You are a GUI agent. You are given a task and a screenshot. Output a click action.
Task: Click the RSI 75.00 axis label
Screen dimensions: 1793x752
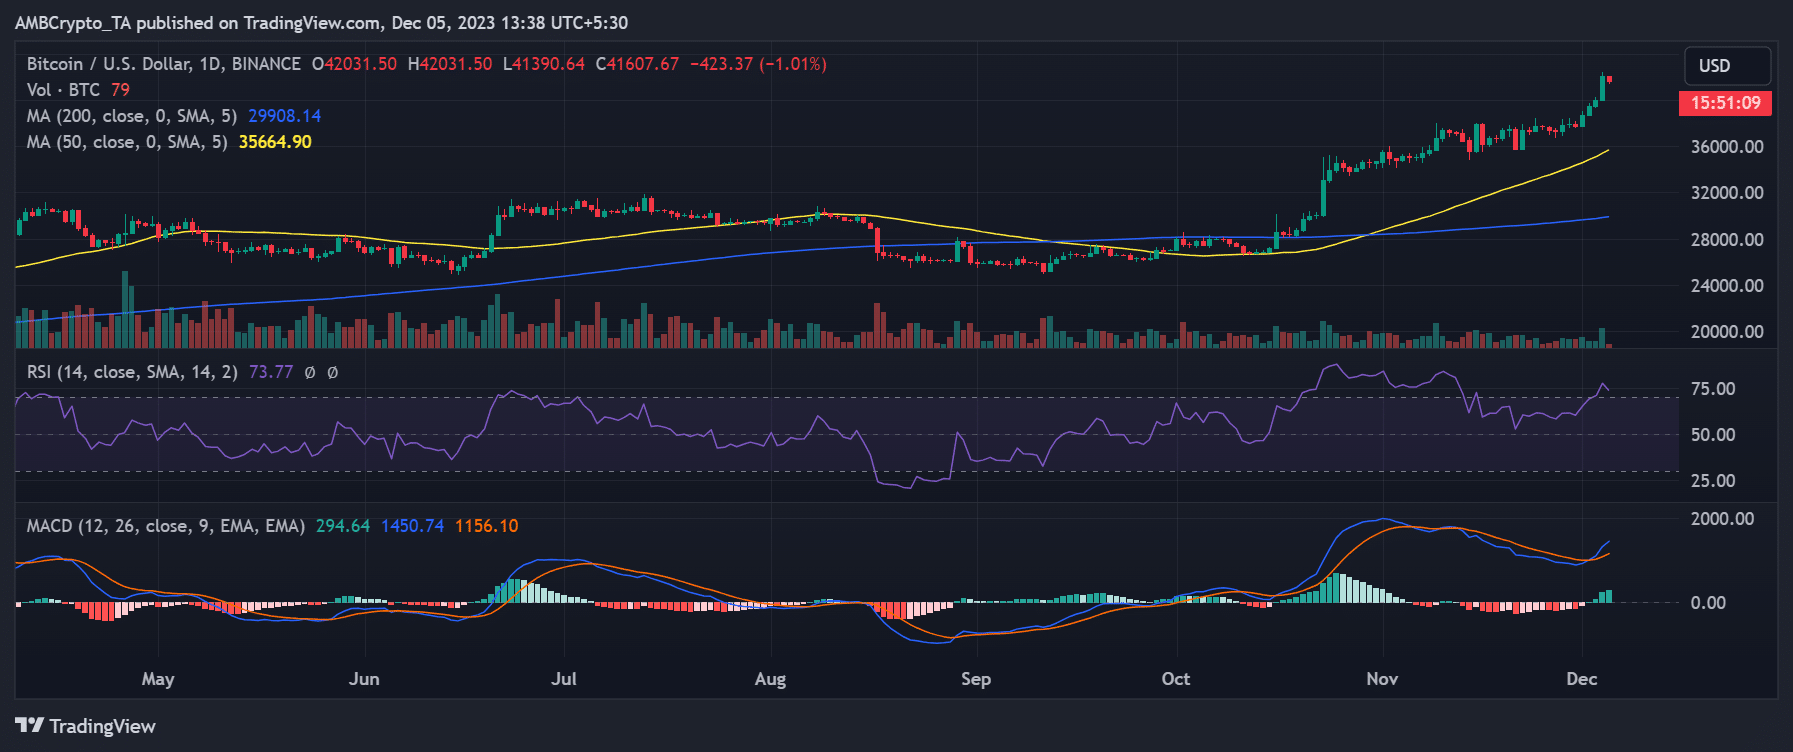pyautogui.click(x=1713, y=389)
